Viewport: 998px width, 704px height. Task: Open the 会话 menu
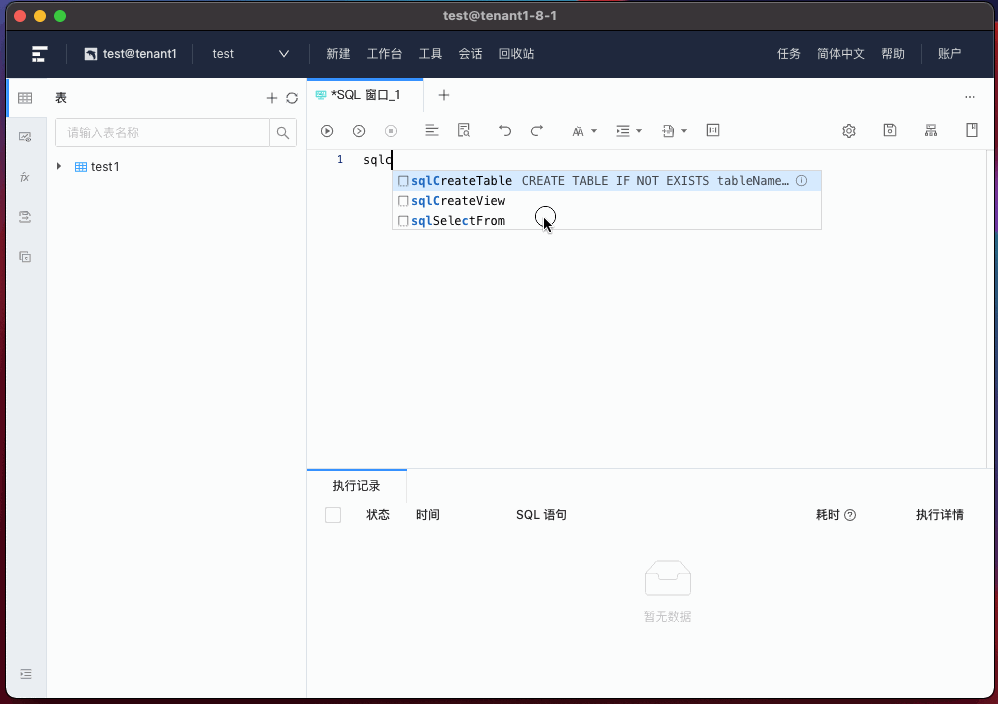pos(470,54)
